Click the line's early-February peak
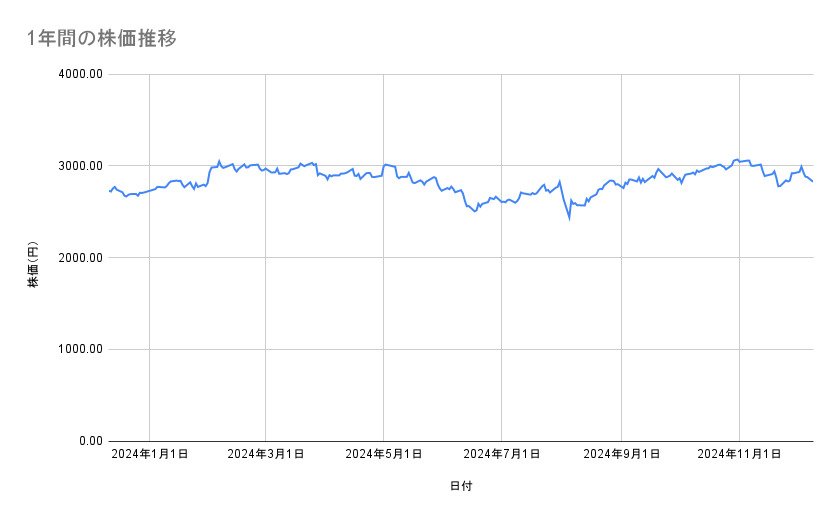This screenshot has width=839, height=519. pyautogui.click(x=219, y=160)
